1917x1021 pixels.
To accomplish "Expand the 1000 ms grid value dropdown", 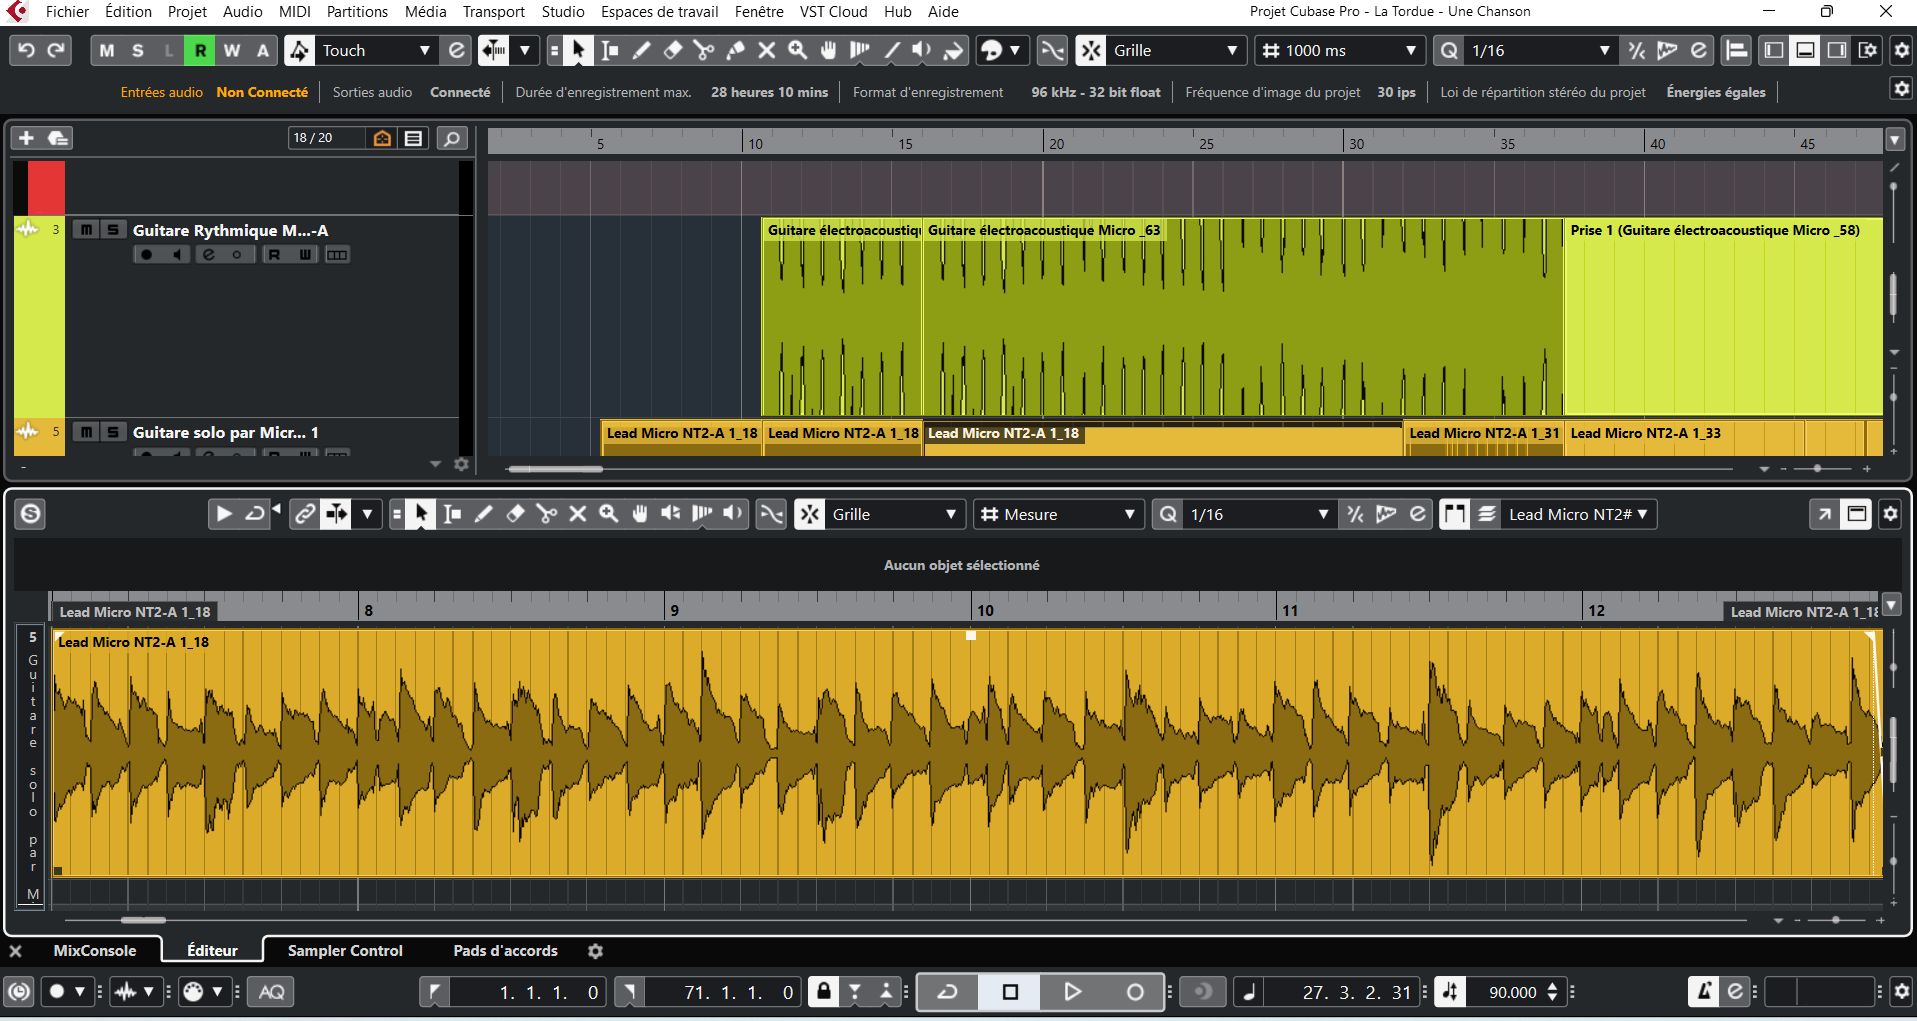I will tap(1410, 51).
